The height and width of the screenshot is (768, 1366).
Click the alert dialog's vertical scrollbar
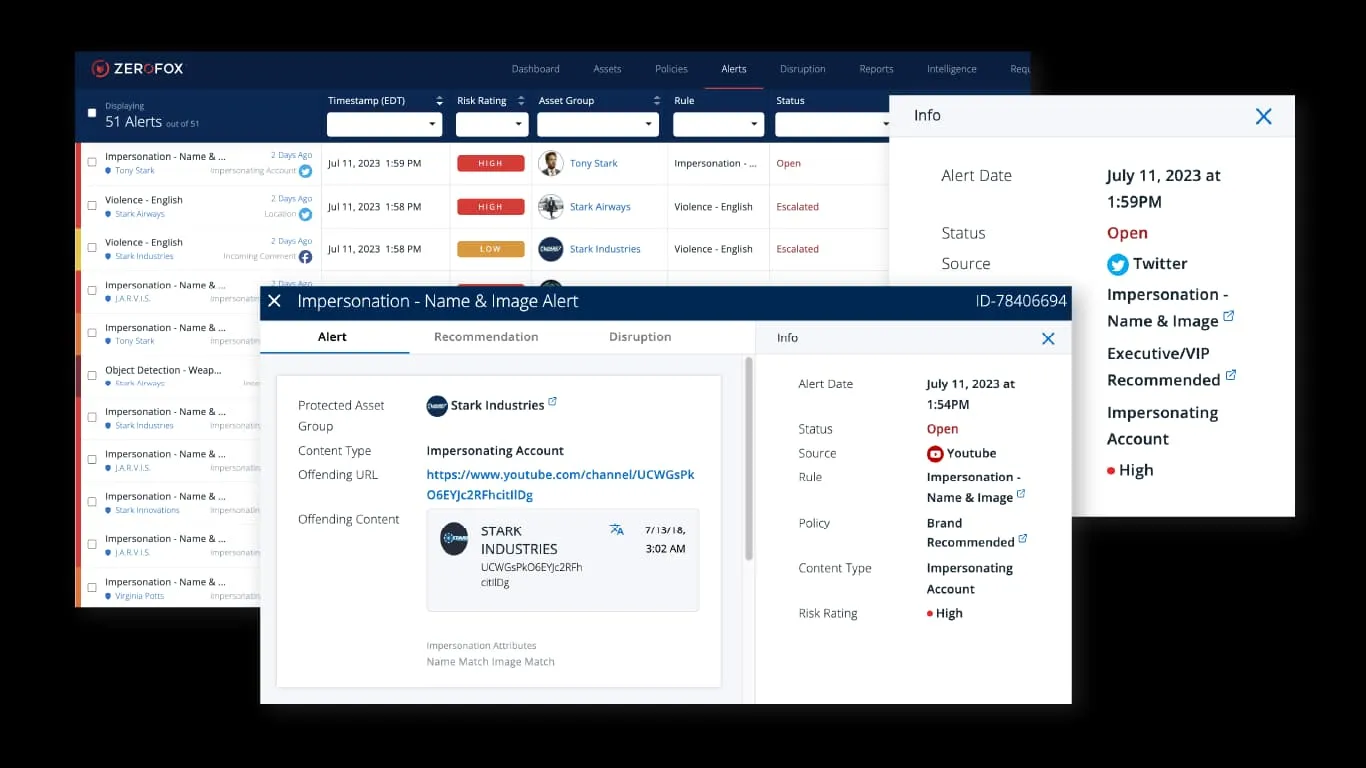748,458
